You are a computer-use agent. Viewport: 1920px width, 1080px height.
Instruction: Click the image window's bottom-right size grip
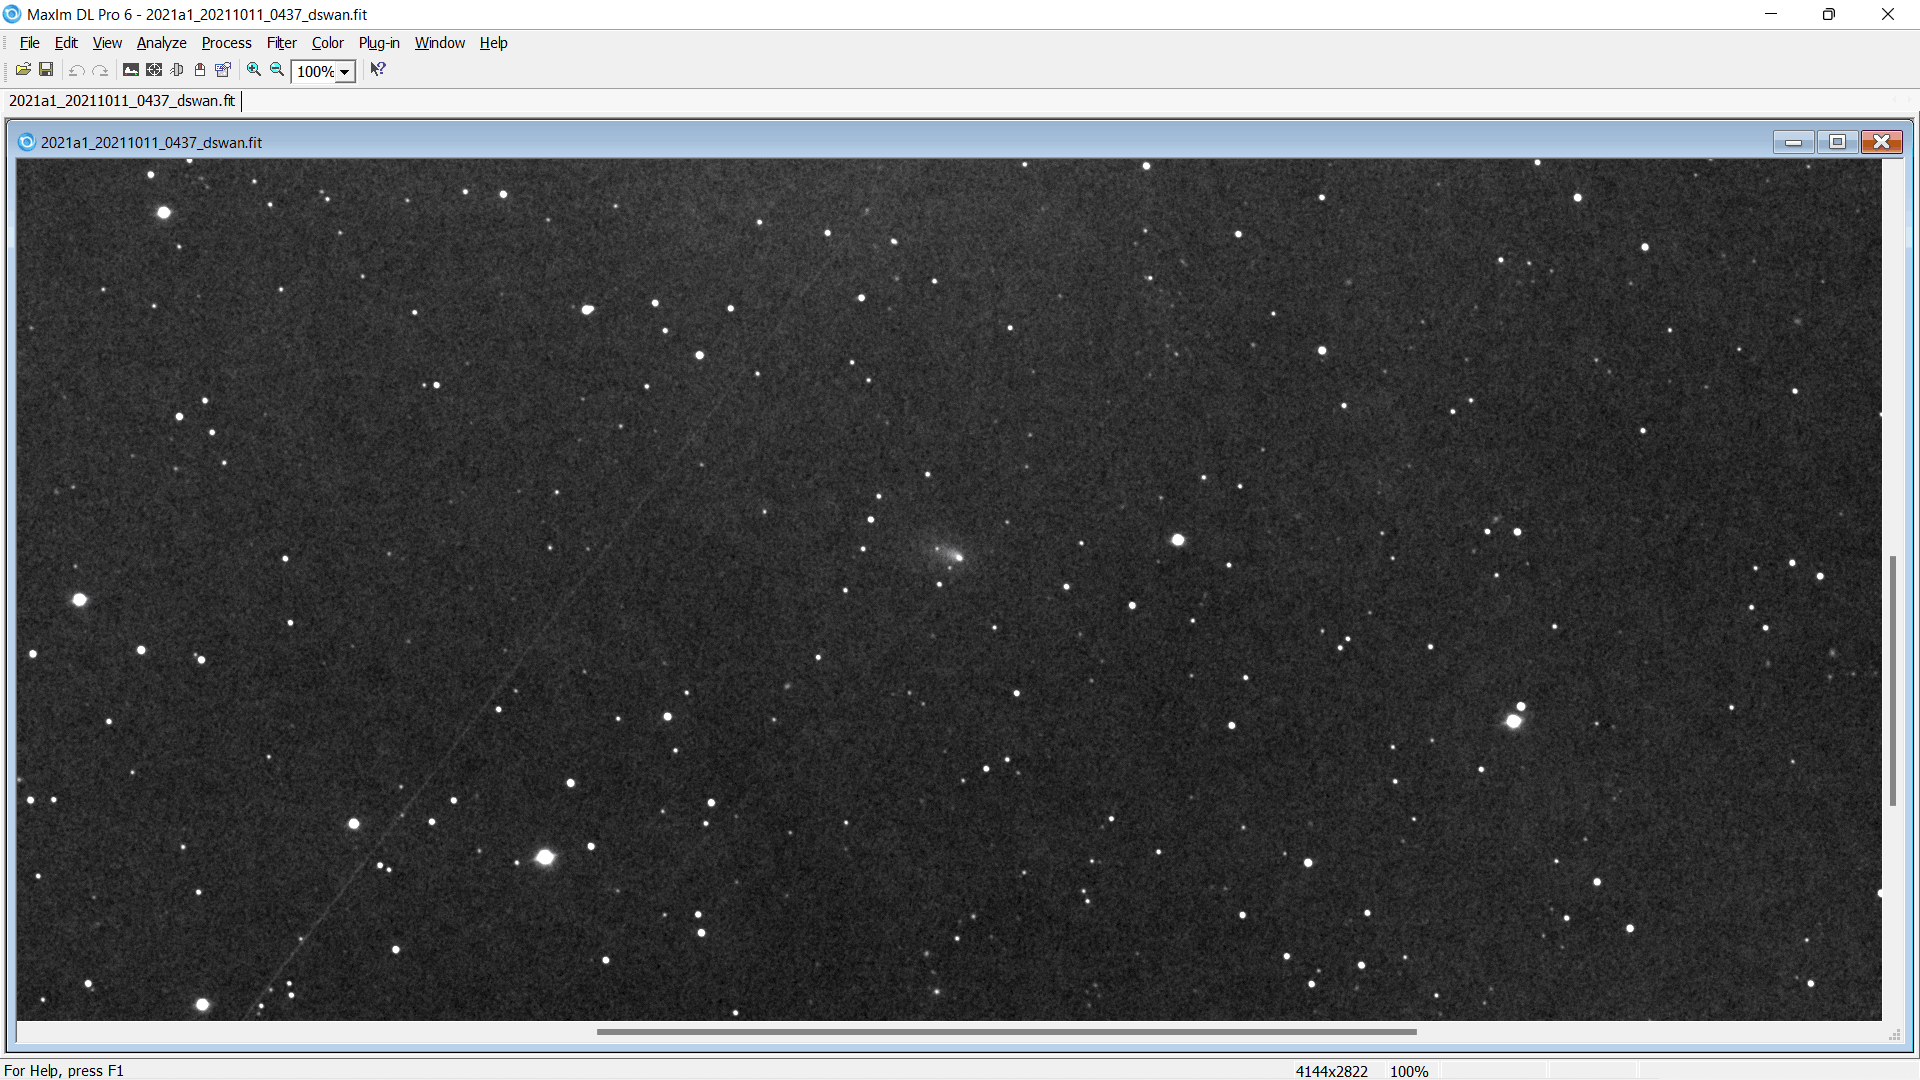point(1894,1035)
